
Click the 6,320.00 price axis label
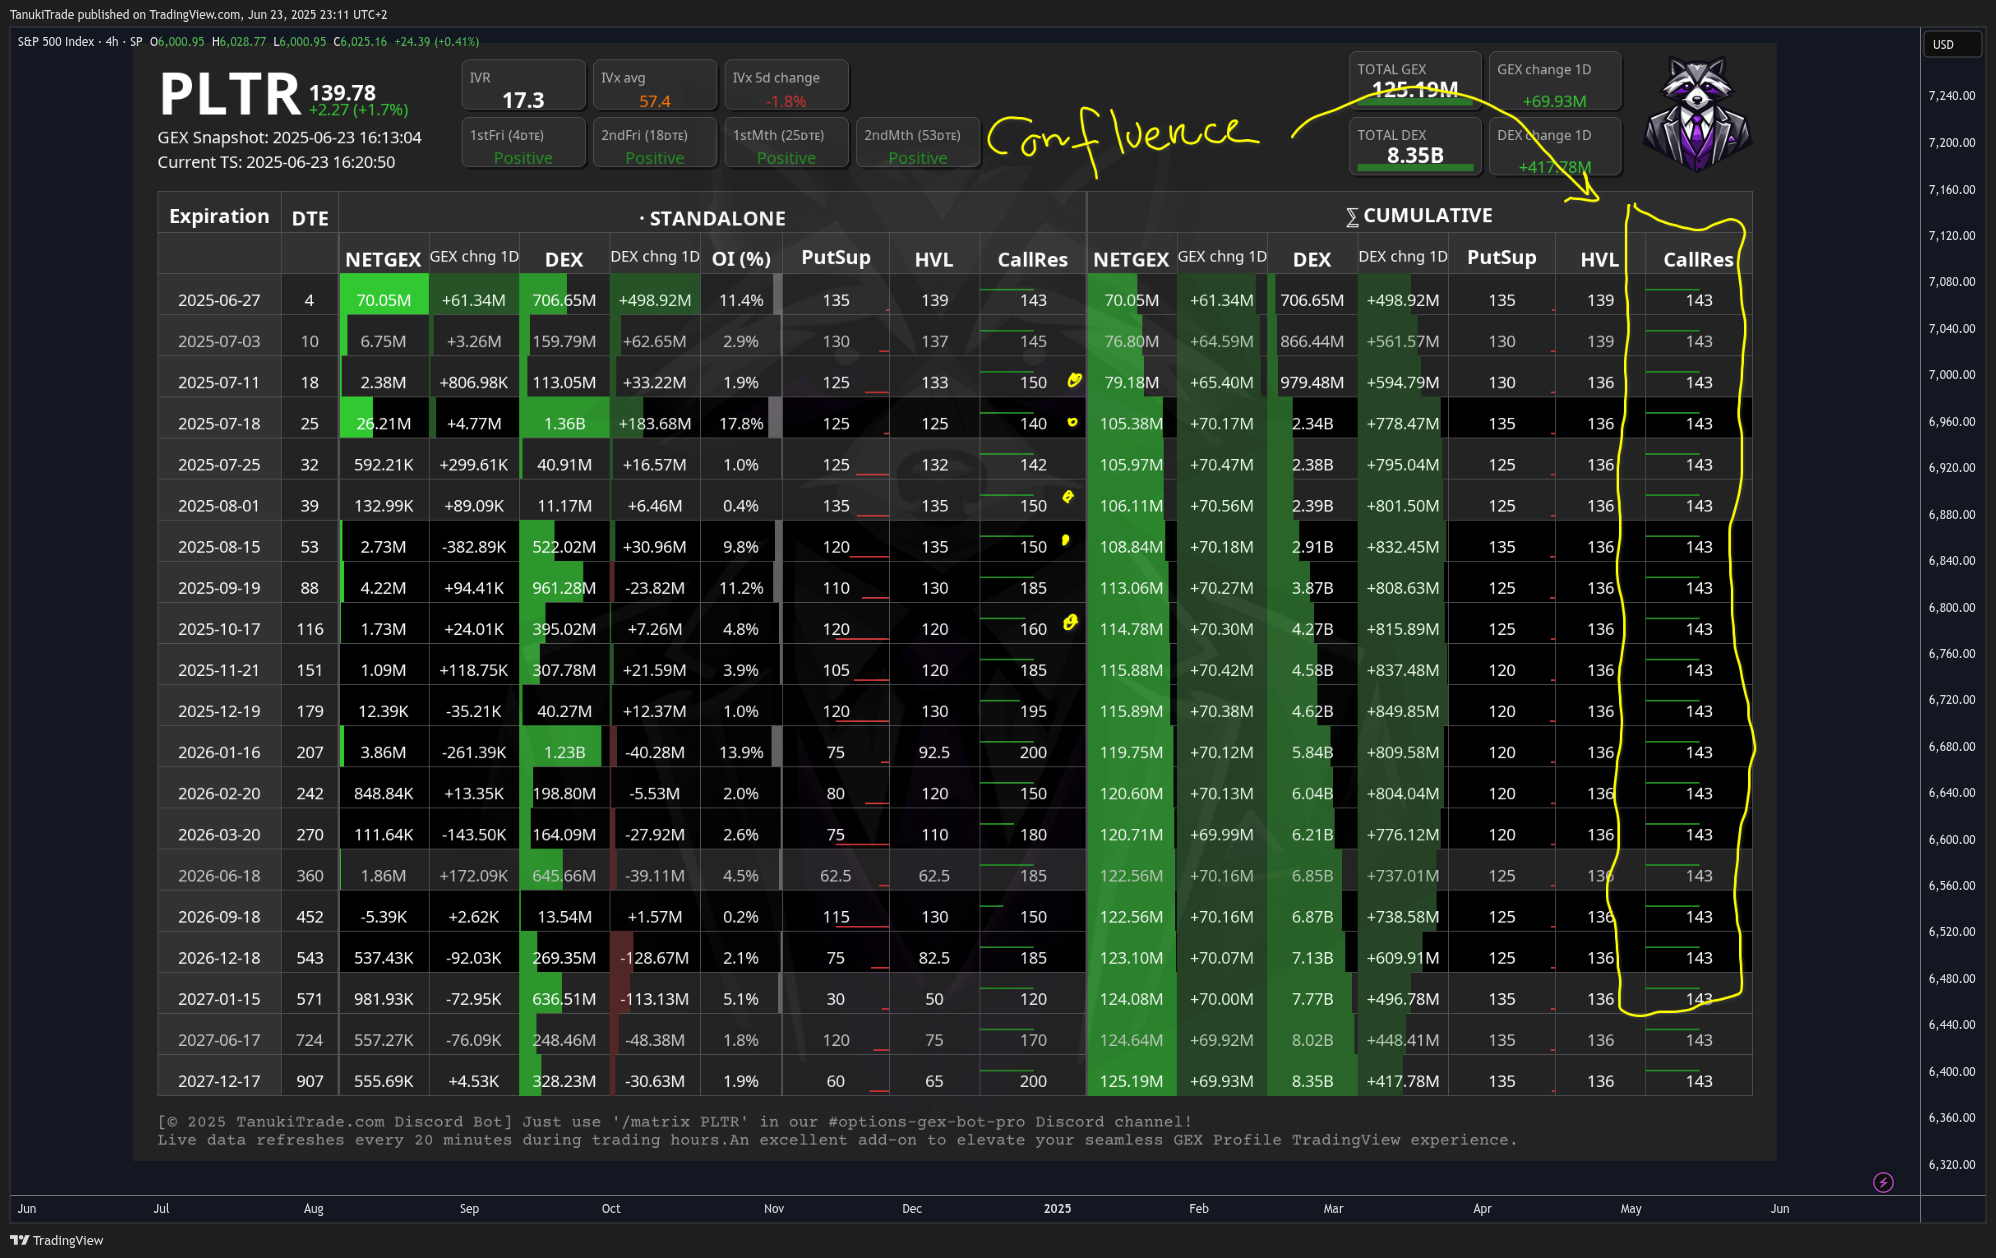tap(1951, 1165)
